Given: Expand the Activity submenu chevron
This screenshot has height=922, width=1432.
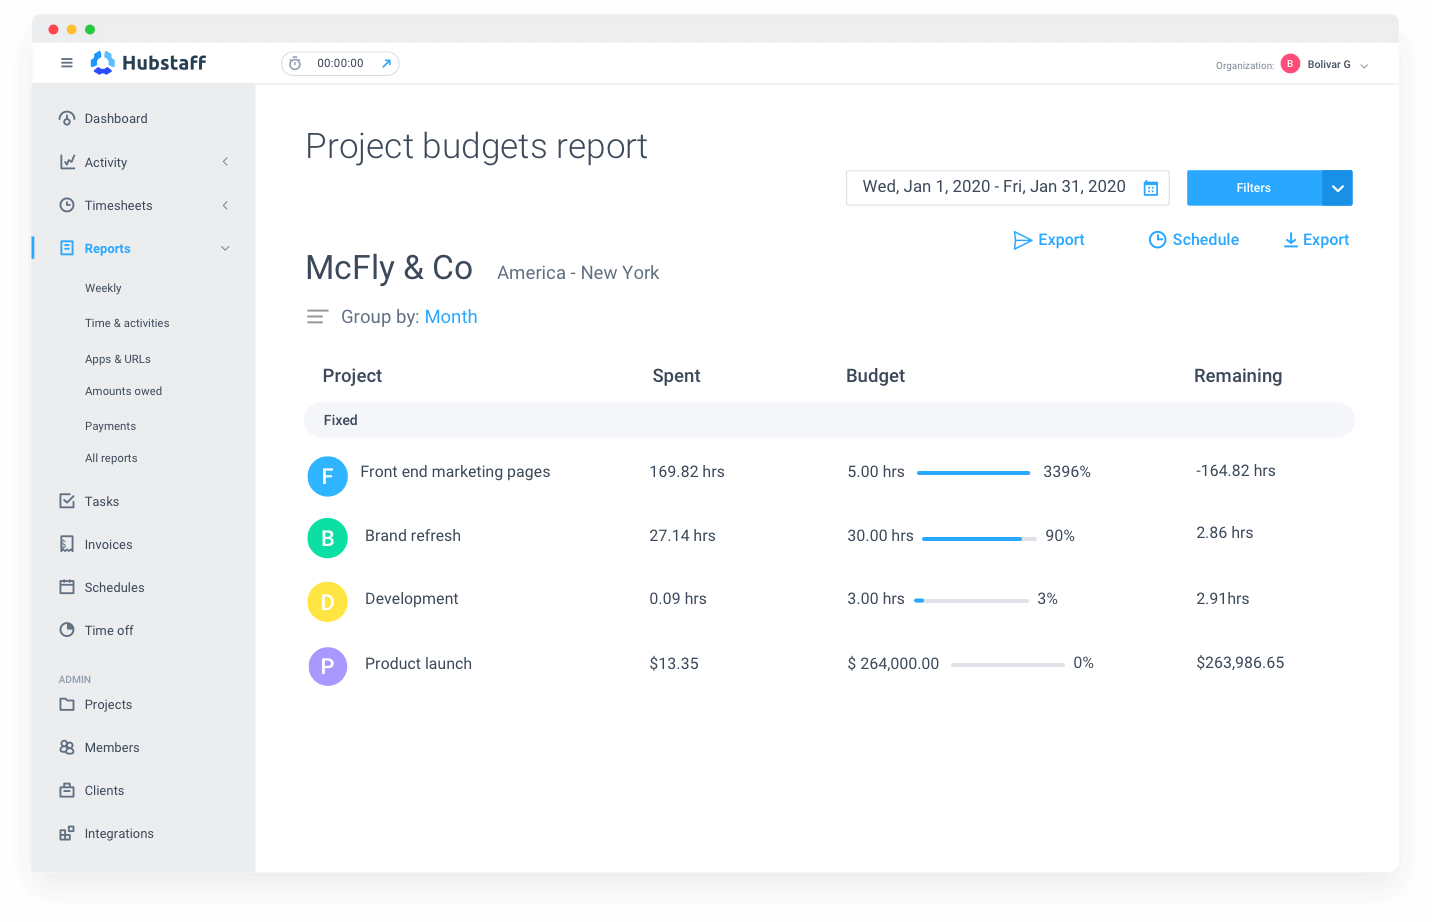Looking at the screenshot, I should [225, 162].
